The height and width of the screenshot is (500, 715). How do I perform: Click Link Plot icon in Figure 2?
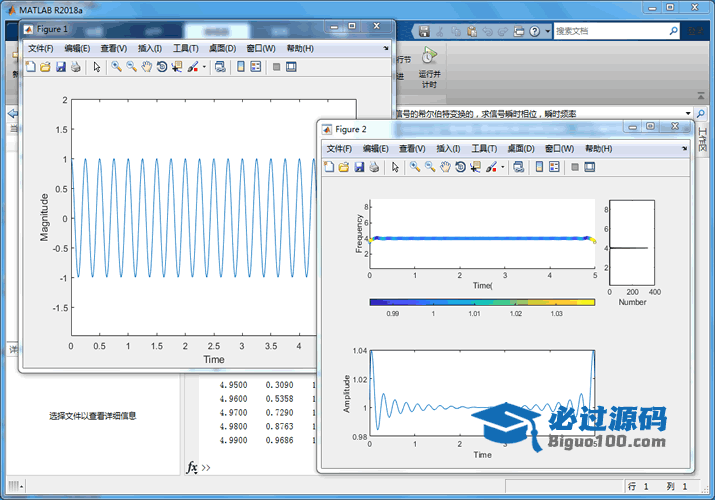[x=518, y=167]
